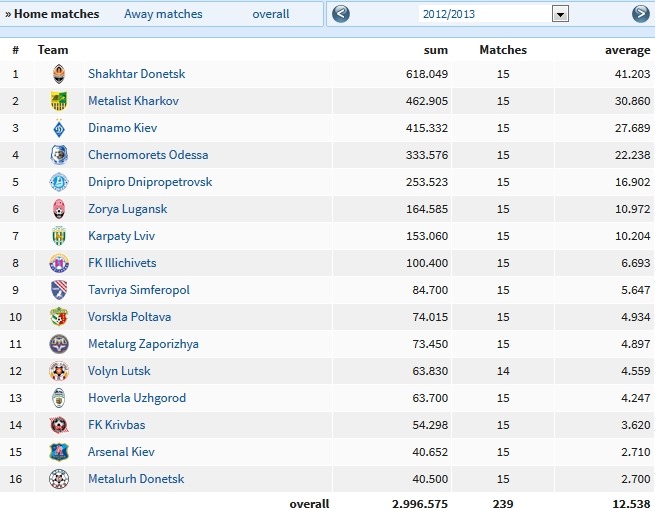Click the average column header
This screenshot has height=511, width=655.
[627, 51]
